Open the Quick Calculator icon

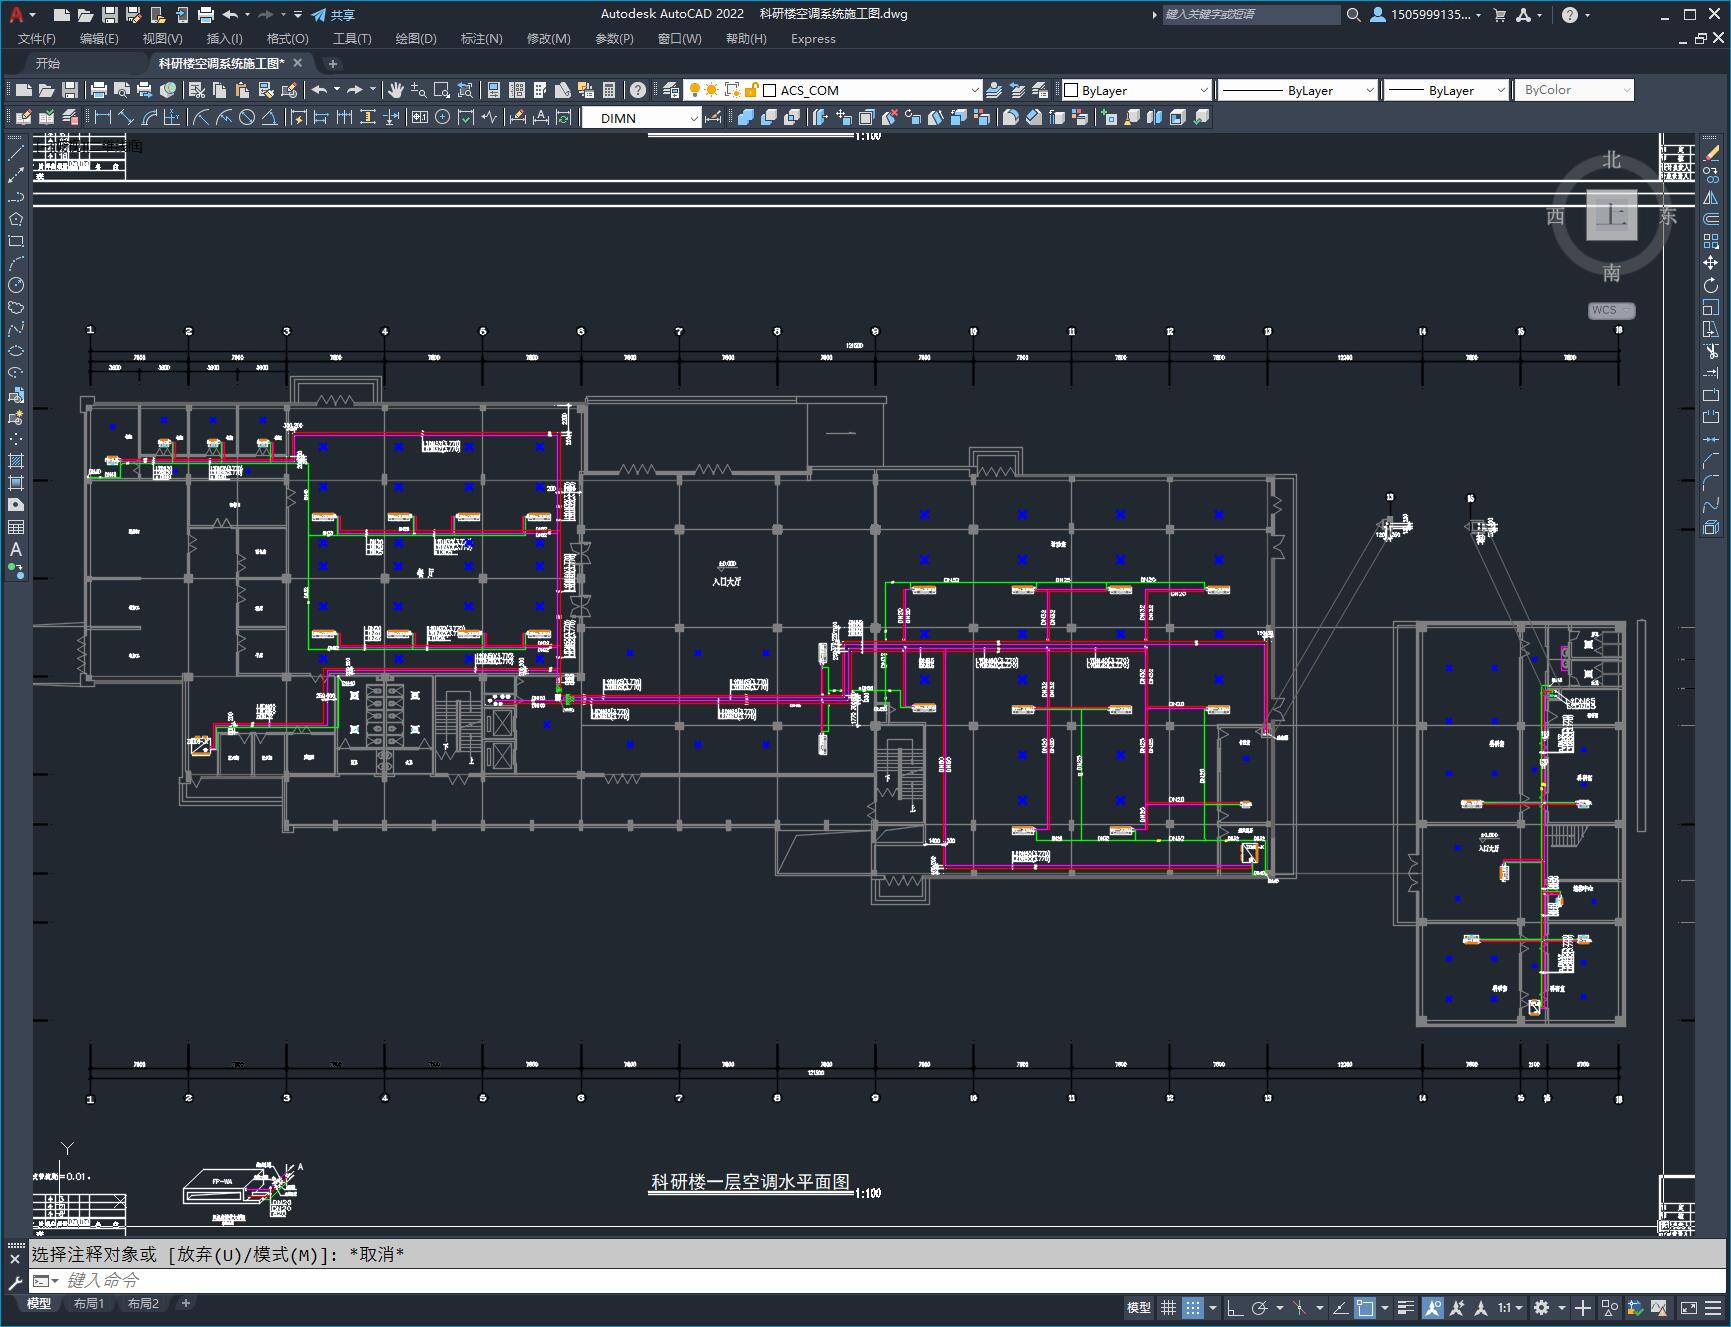[609, 90]
